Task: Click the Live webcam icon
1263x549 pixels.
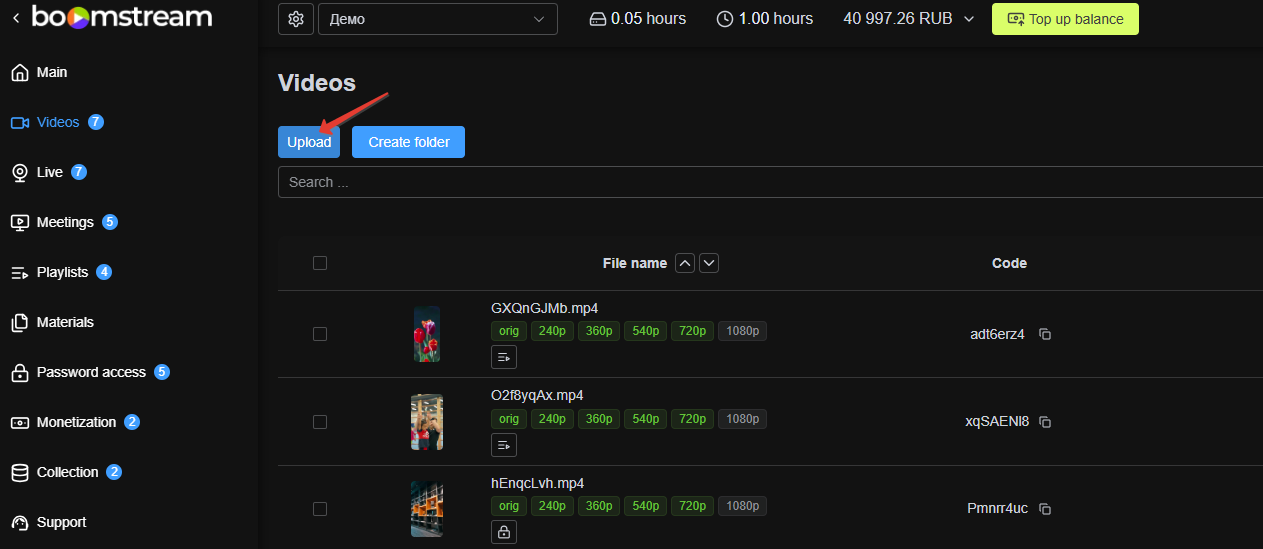Action: (x=19, y=172)
